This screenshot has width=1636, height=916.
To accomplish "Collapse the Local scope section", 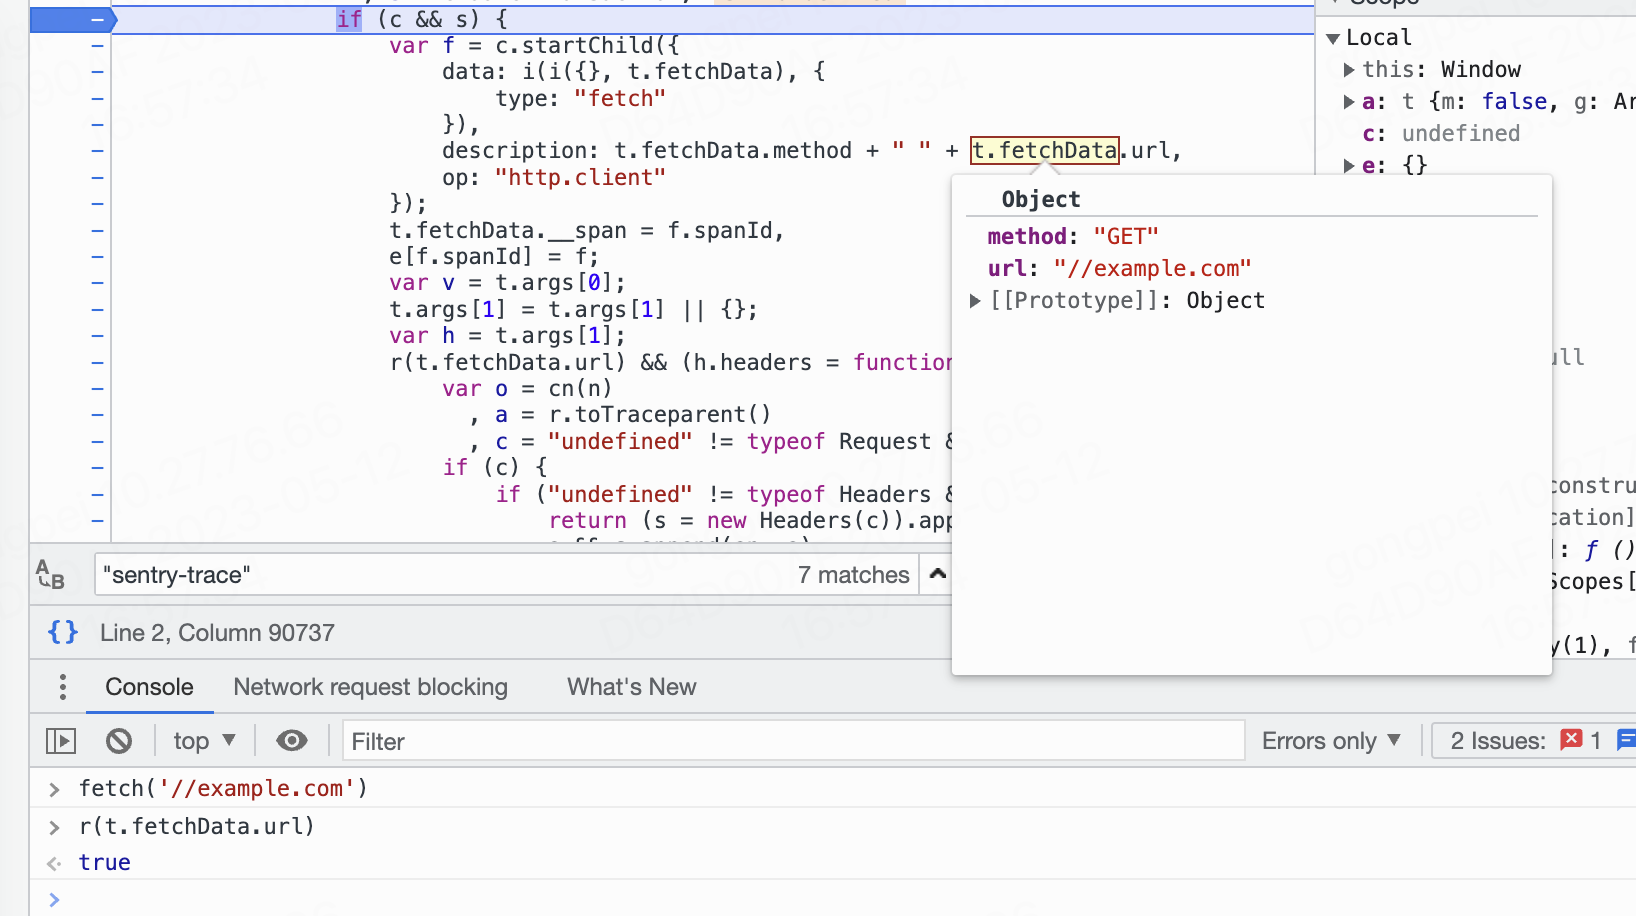I will pos(1334,37).
